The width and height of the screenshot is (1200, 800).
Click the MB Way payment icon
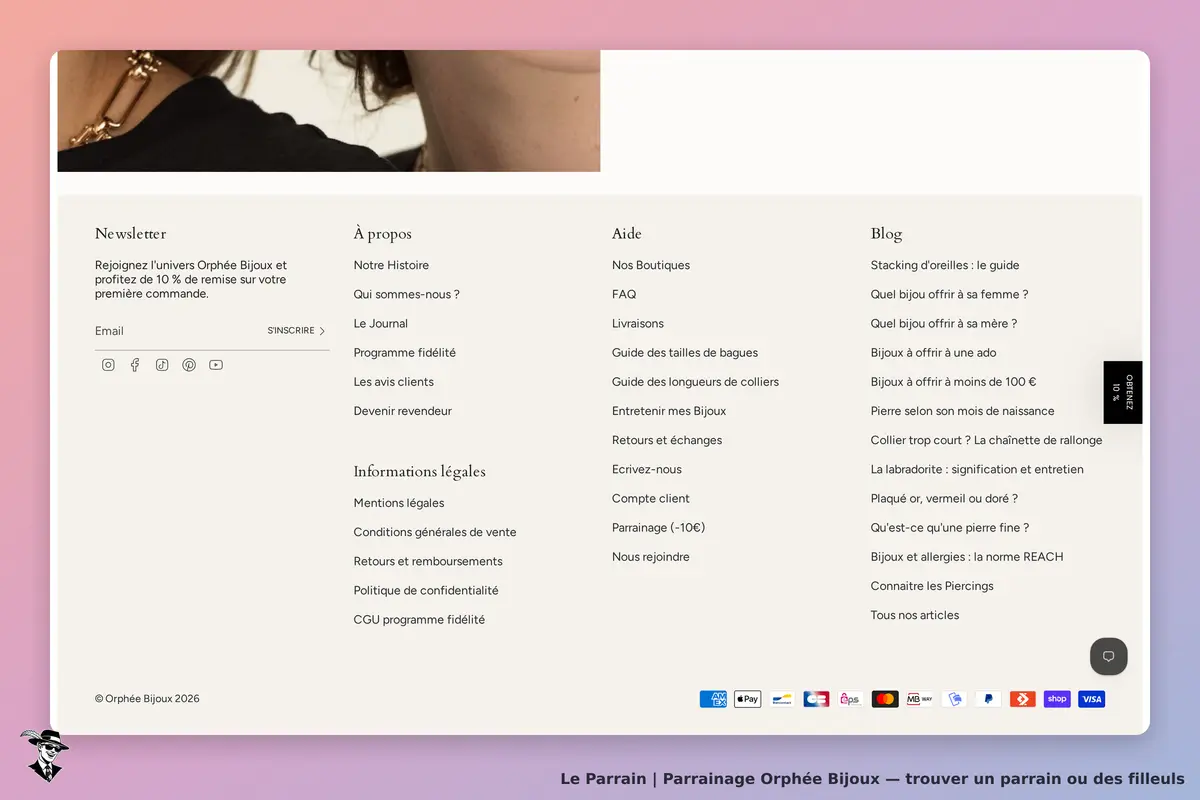click(x=919, y=699)
